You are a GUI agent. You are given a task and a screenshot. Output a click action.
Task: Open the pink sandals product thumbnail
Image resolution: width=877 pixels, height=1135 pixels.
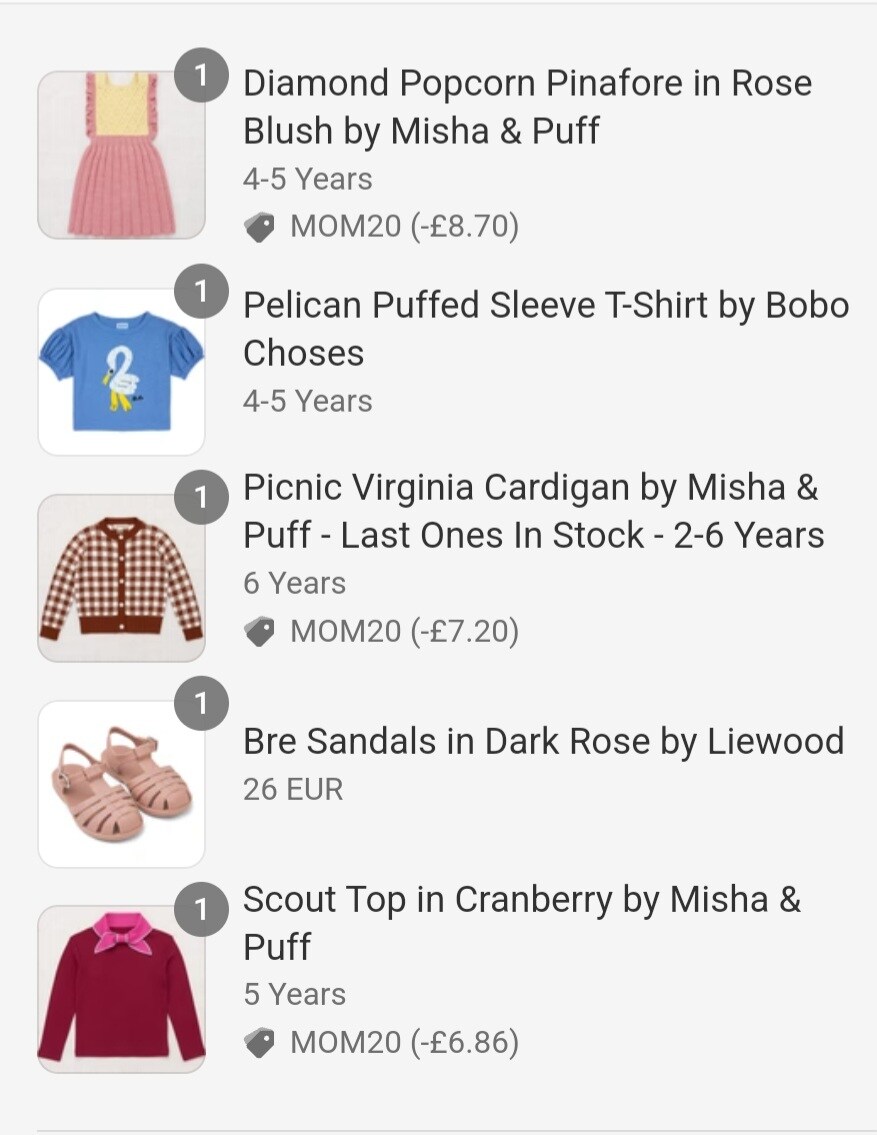pos(122,784)
